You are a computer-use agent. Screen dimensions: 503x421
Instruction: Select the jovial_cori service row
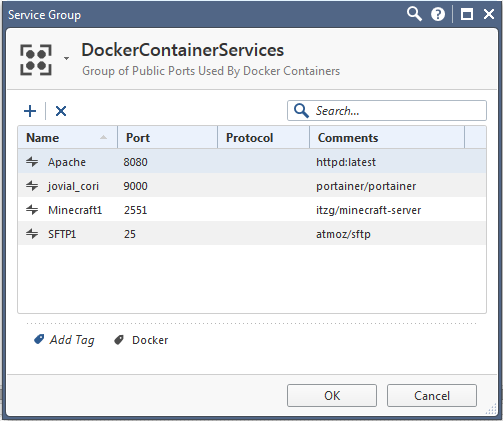click(x=252, y=186)
